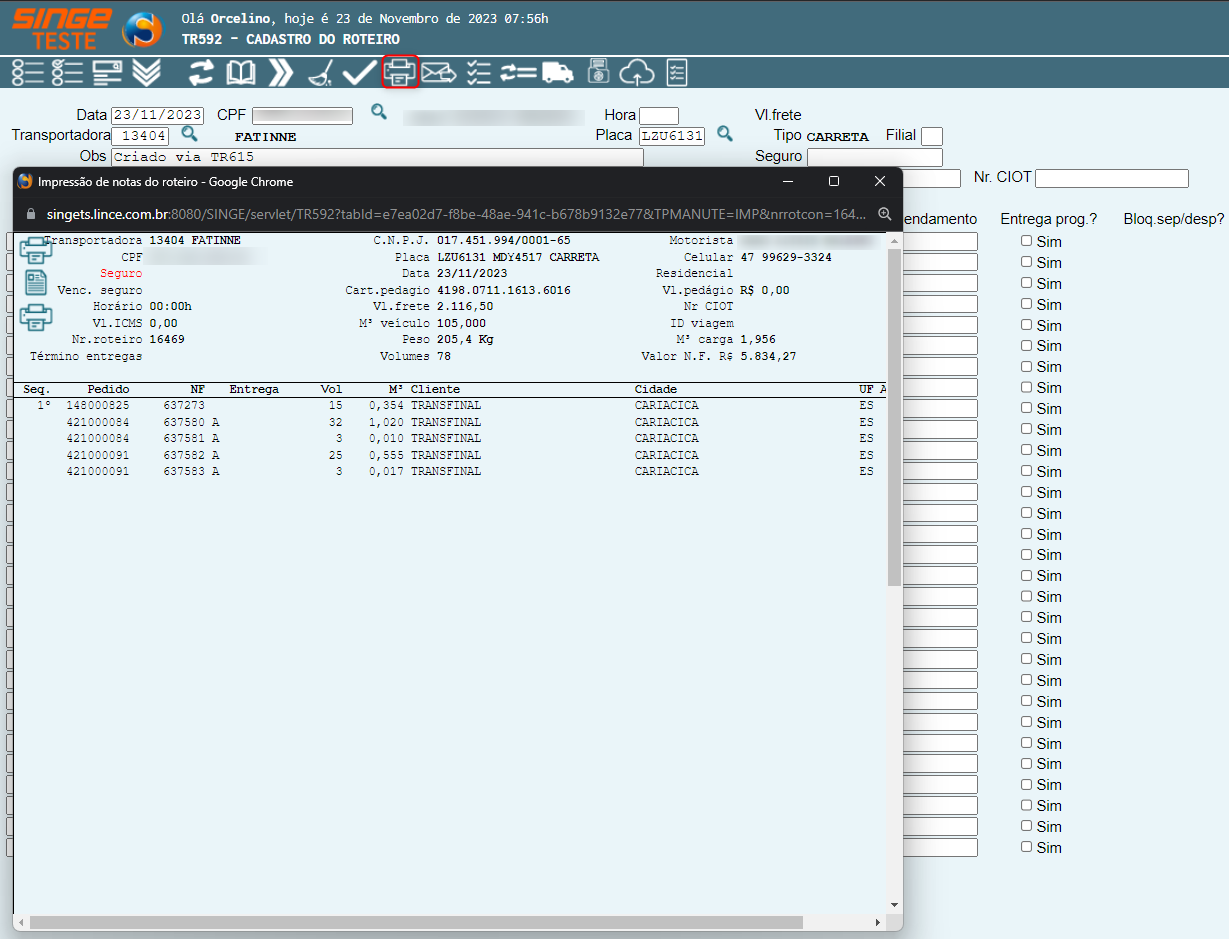Minimize the Impressão de notas popup window

(788, 181)
